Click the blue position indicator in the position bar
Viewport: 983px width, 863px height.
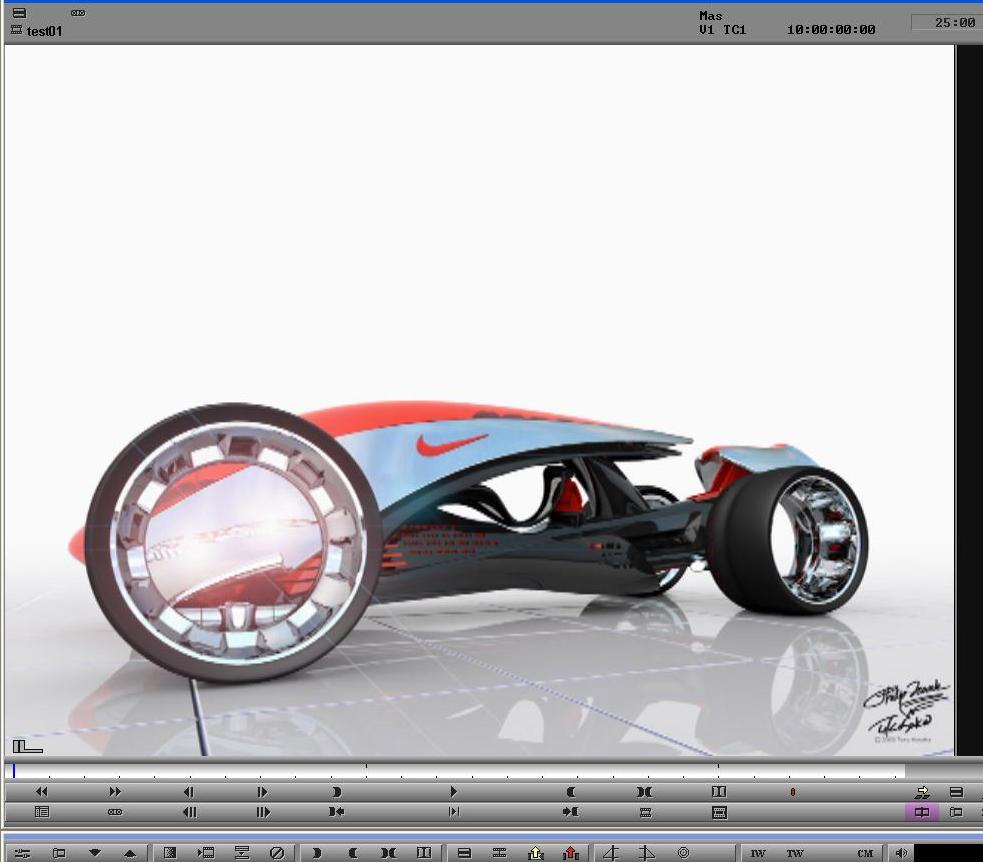click(x=13, y=771)
